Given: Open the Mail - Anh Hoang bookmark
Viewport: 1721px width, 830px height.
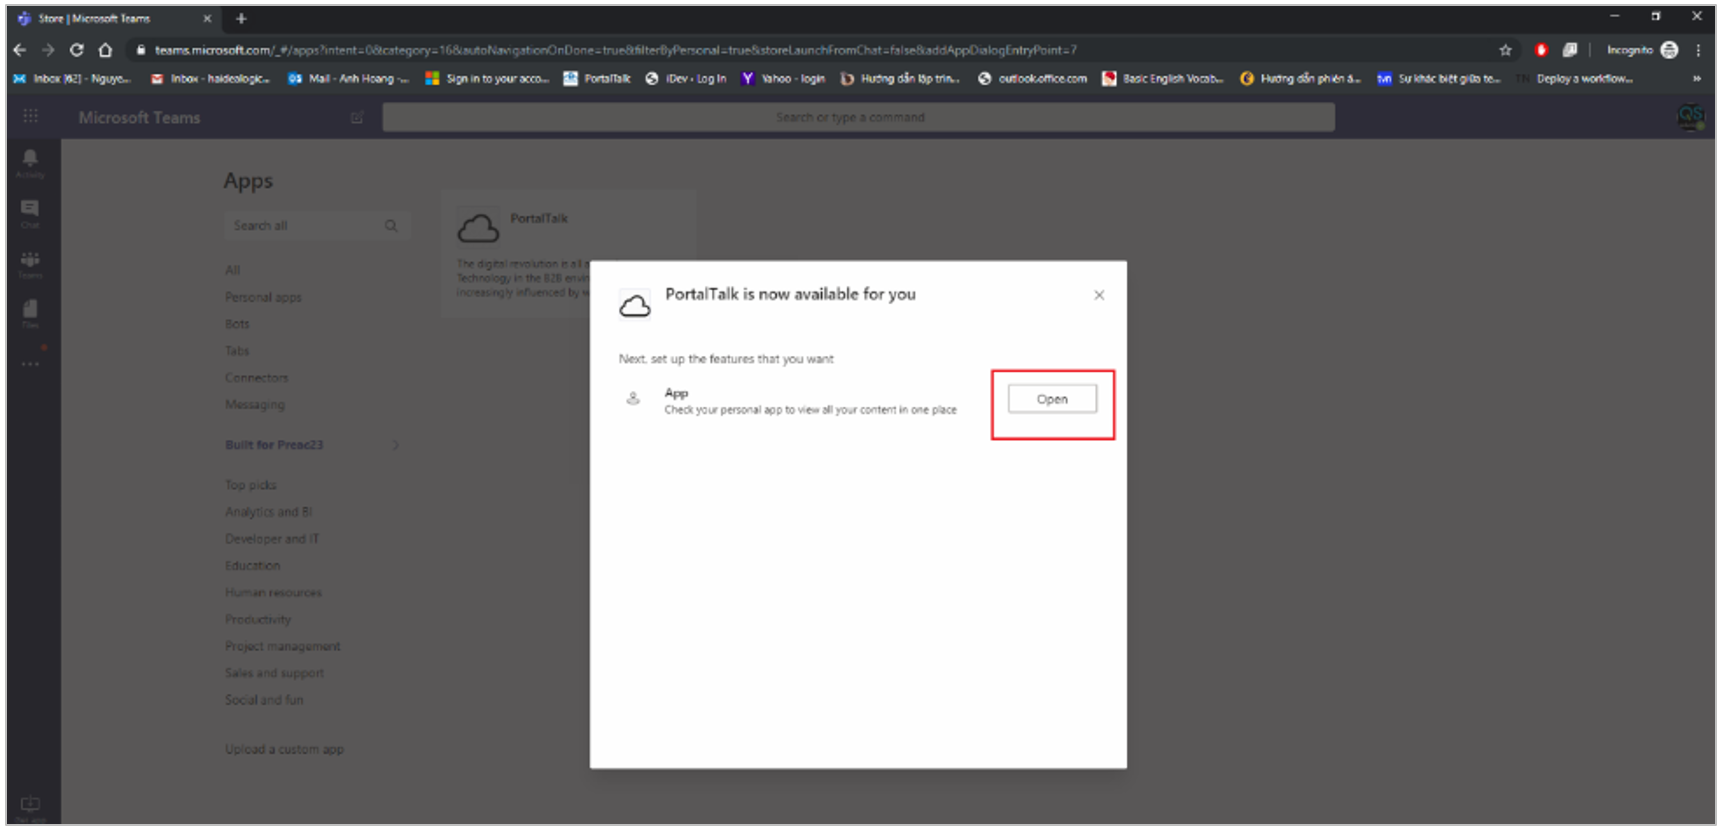Looking at the screenshot, I should [x=348, y=78].
